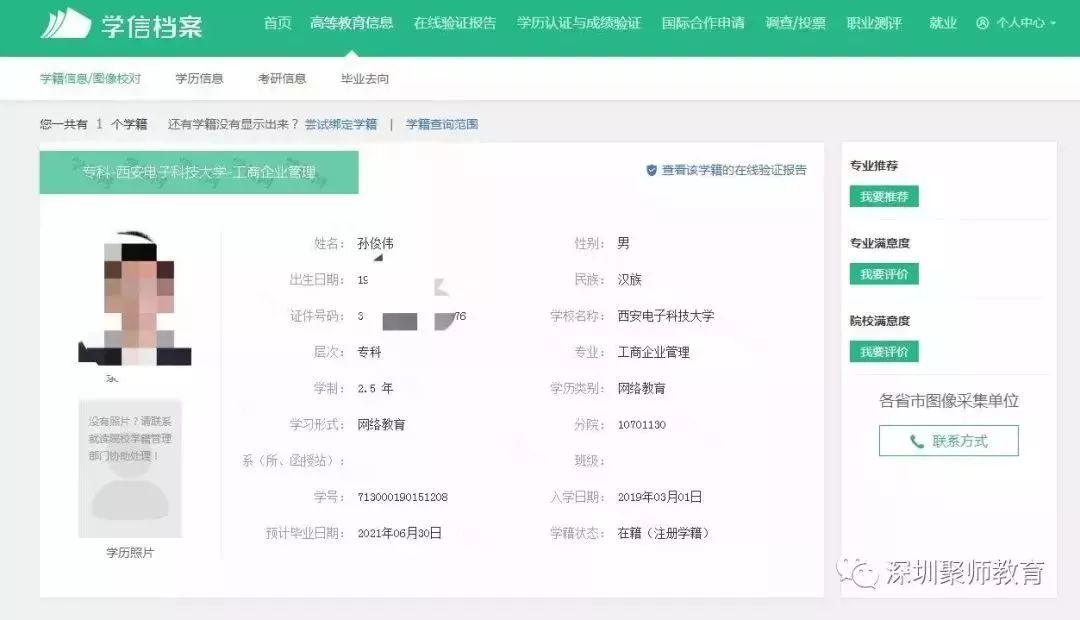Open the 毕业去向 tab

pos(364,79)
